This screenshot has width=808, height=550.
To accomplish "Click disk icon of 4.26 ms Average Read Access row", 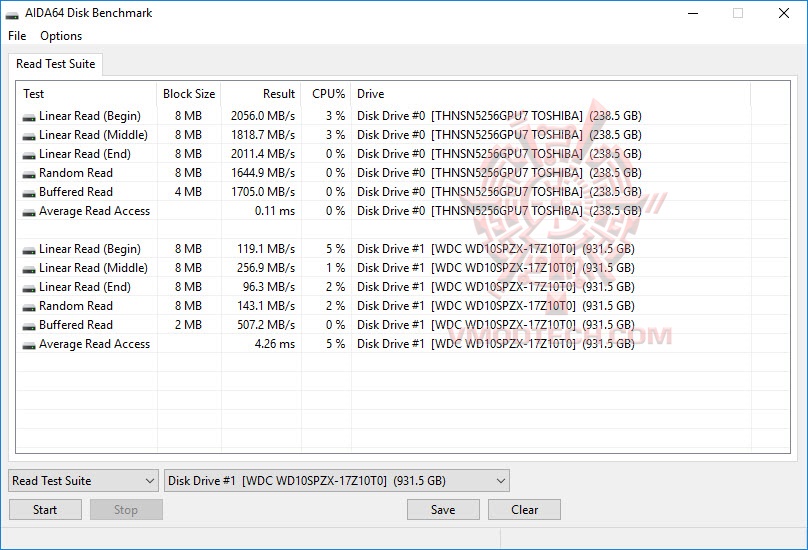I will point(29,346).
